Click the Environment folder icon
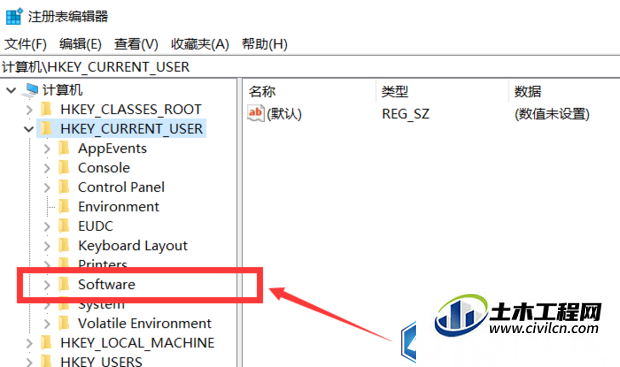The width and height of the screenshot is (620, 367). 64,206
